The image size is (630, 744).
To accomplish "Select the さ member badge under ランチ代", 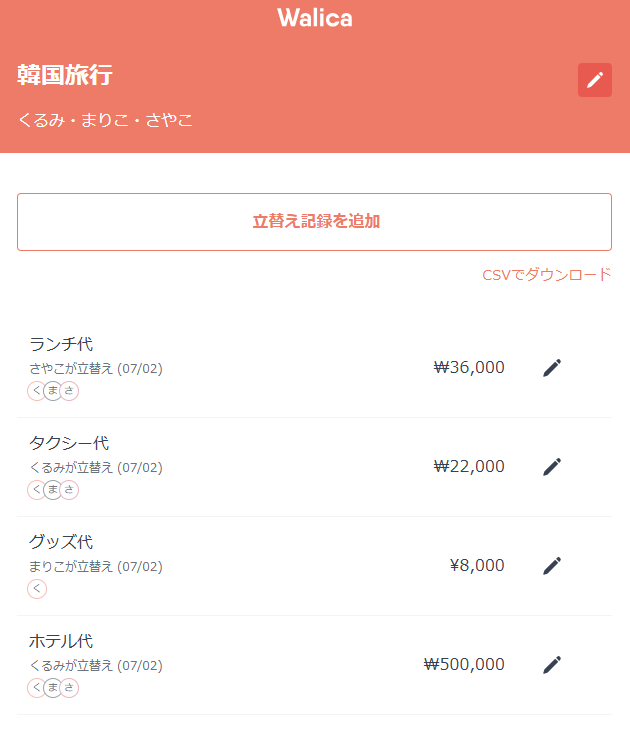I will [x=69, y=391].
